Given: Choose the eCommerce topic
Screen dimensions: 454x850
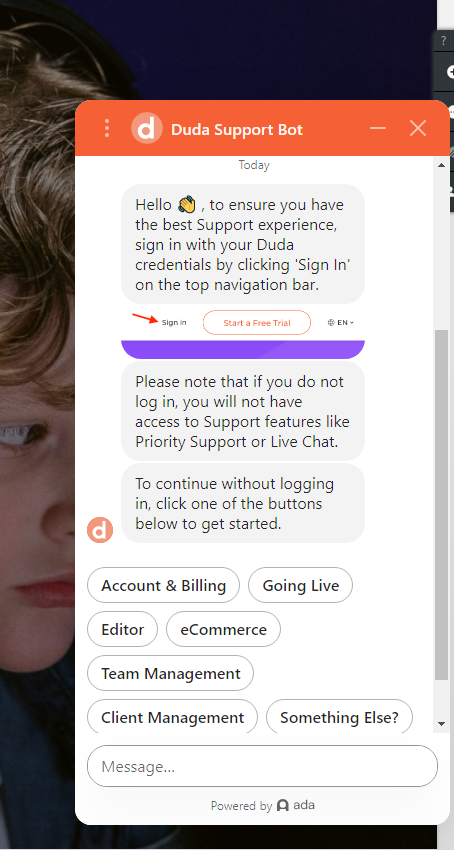Looking at the screenshot, I should (223, 629).
